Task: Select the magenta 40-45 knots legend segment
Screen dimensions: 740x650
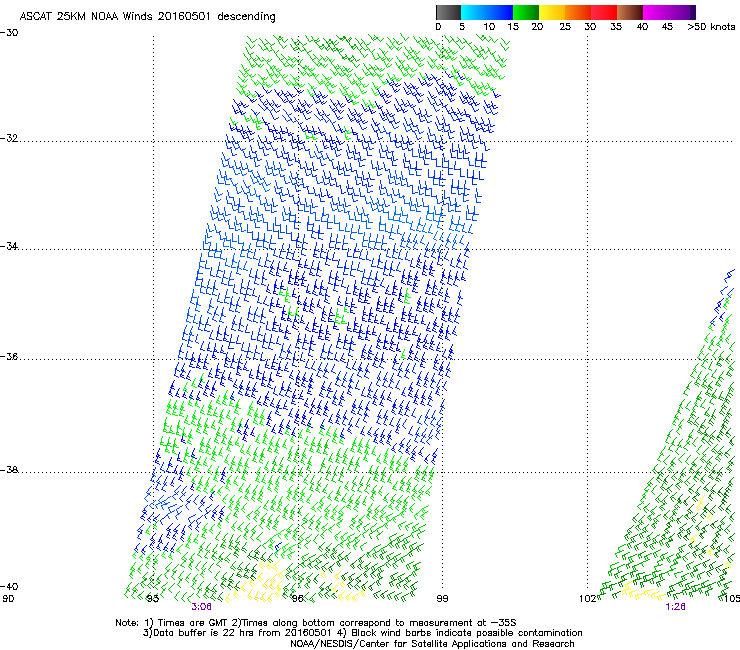Action: [x=656, y=12]
